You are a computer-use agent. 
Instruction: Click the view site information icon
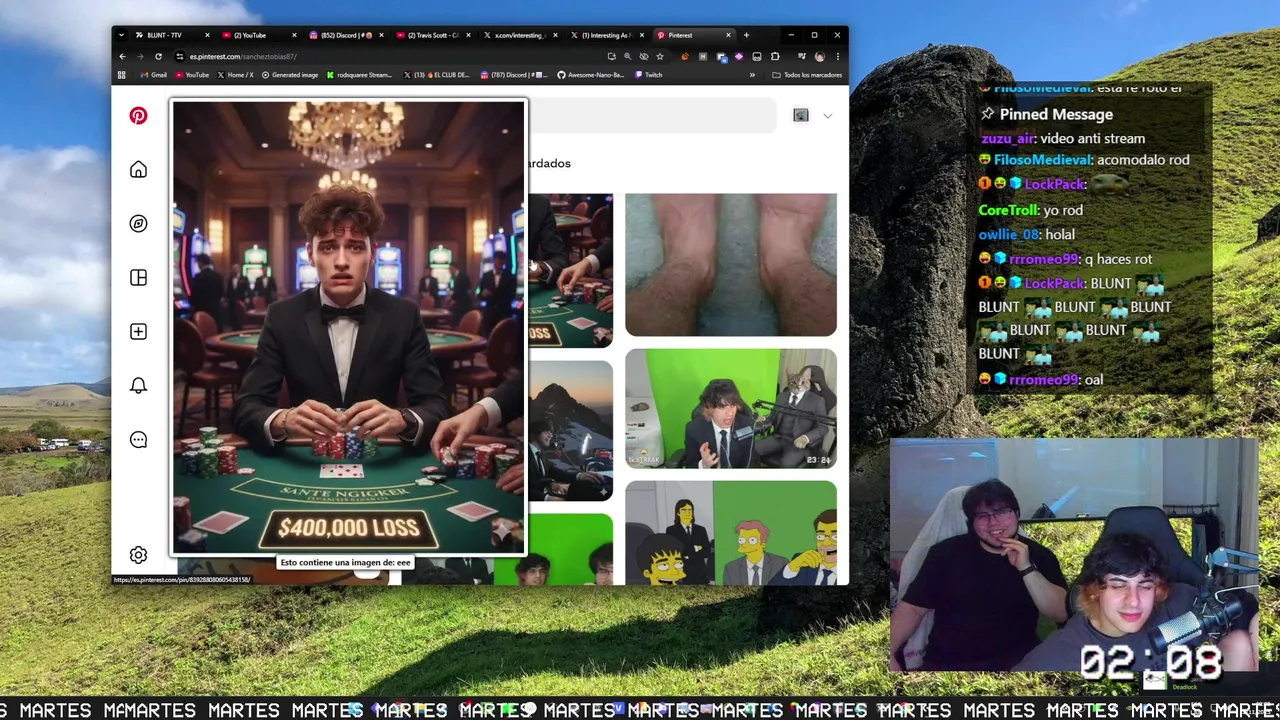click(180, 56)
